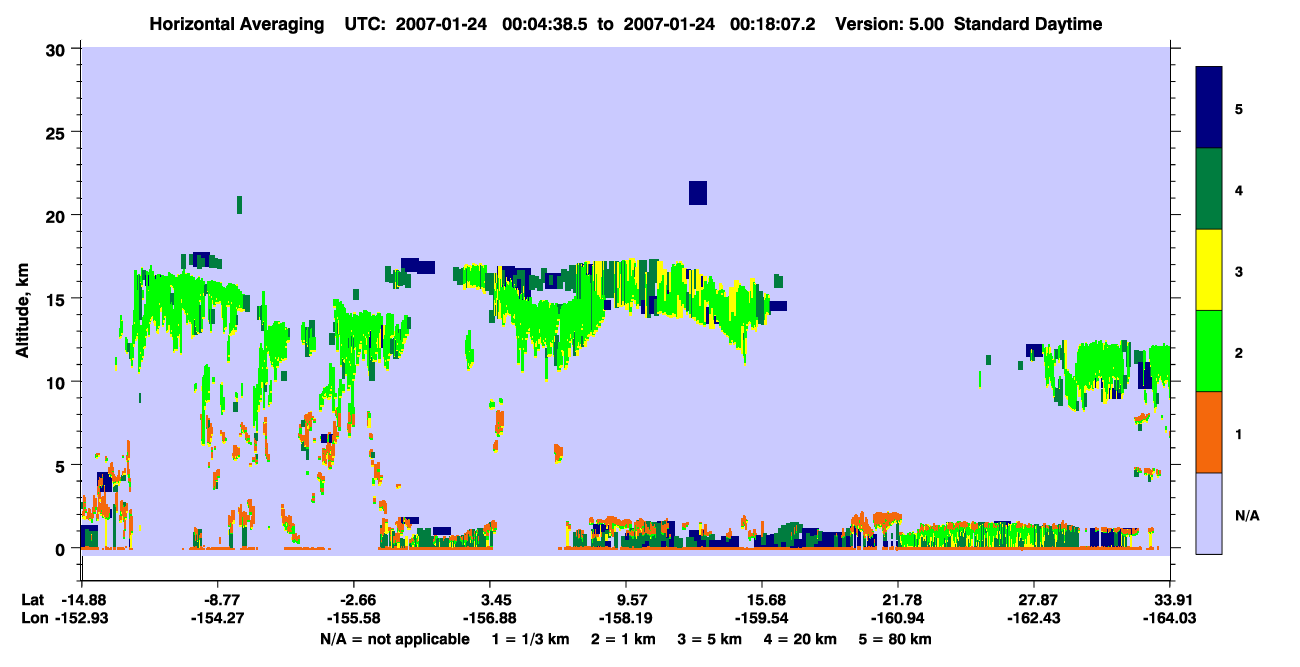Image resolution: width=1300 pixels, height=667 pixels.
Task: Click the color bar label '3'
Action: (x=1239, y=271)
